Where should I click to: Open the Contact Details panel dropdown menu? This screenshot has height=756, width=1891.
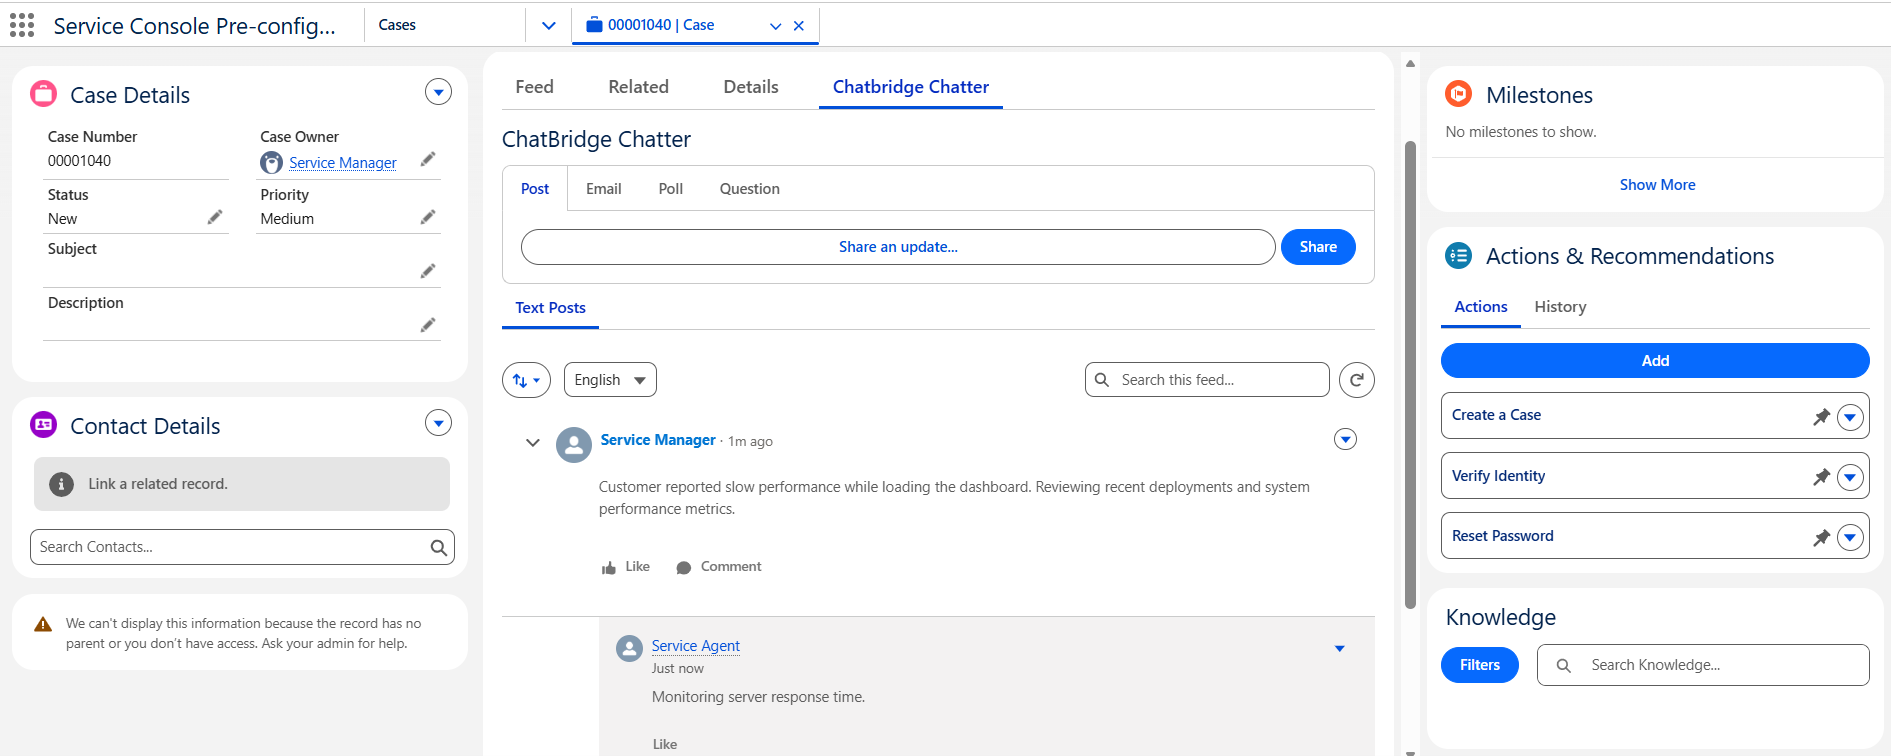pyautogui.click(x=438, y=423)
